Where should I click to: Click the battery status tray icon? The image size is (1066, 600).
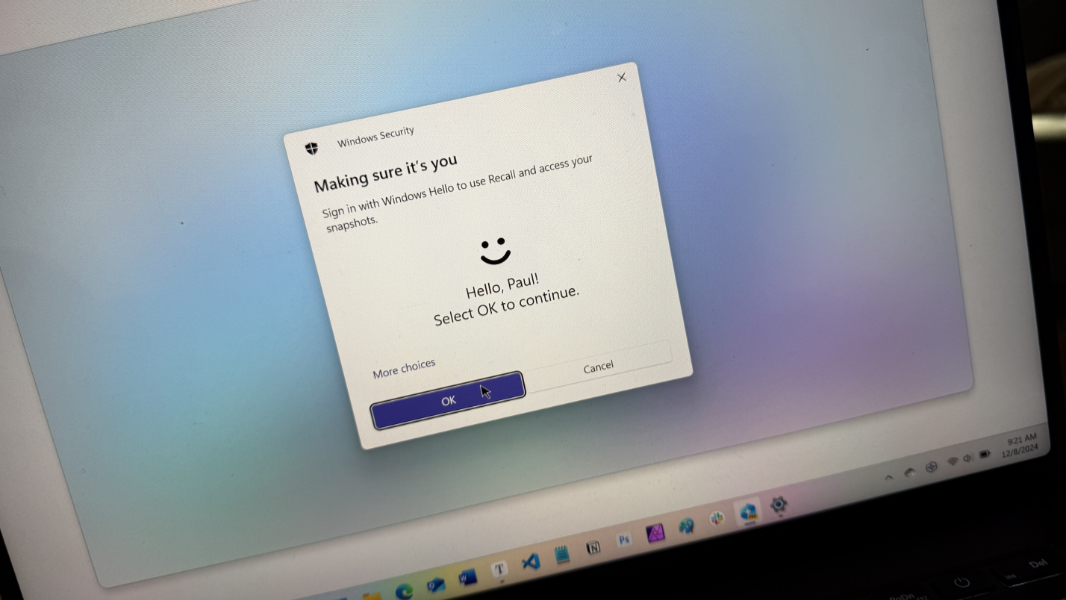pos(985,454)
